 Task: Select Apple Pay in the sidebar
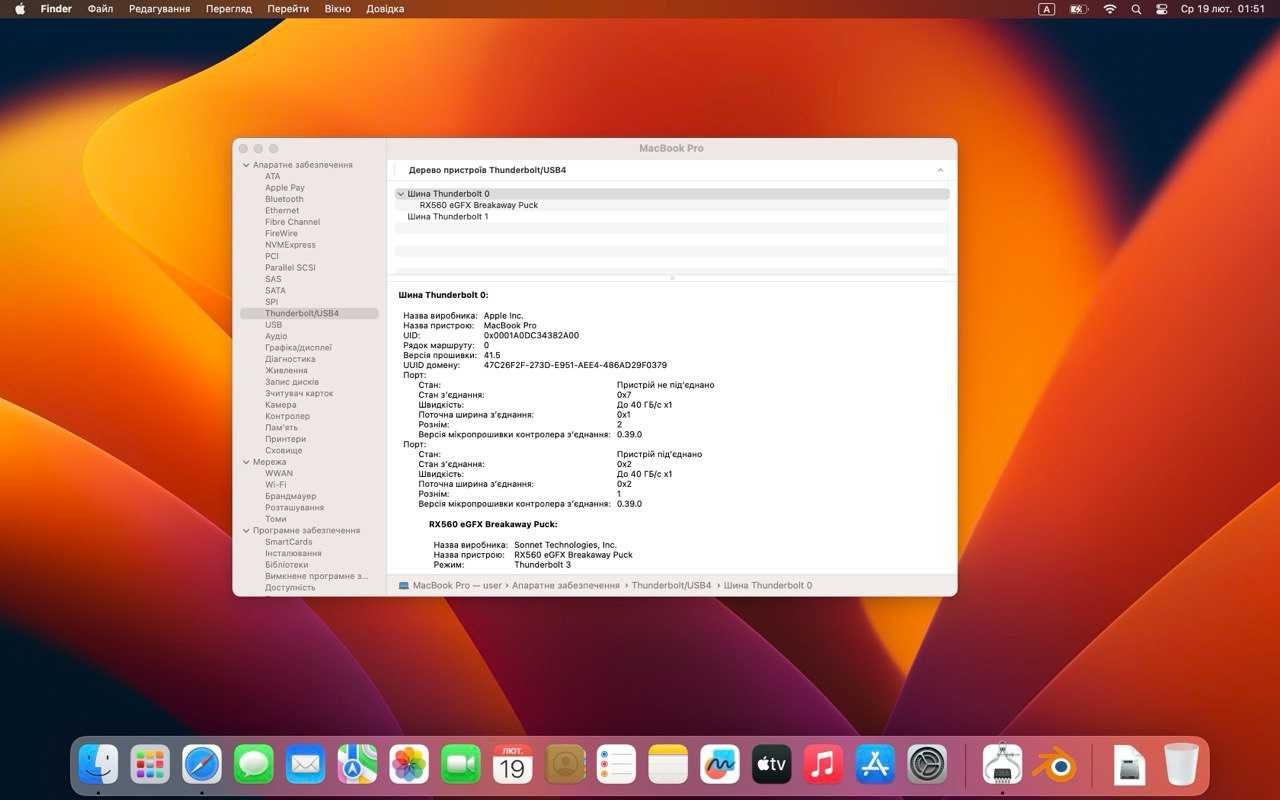pos(285,188)
